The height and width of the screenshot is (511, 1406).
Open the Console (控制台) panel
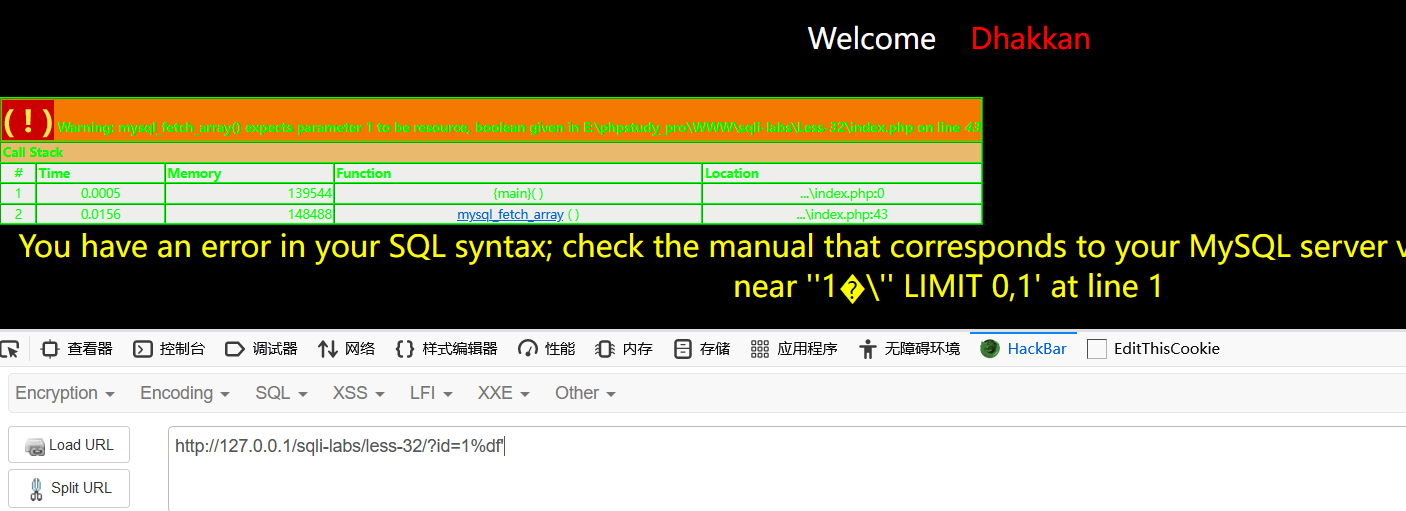(x=169, y=349)
